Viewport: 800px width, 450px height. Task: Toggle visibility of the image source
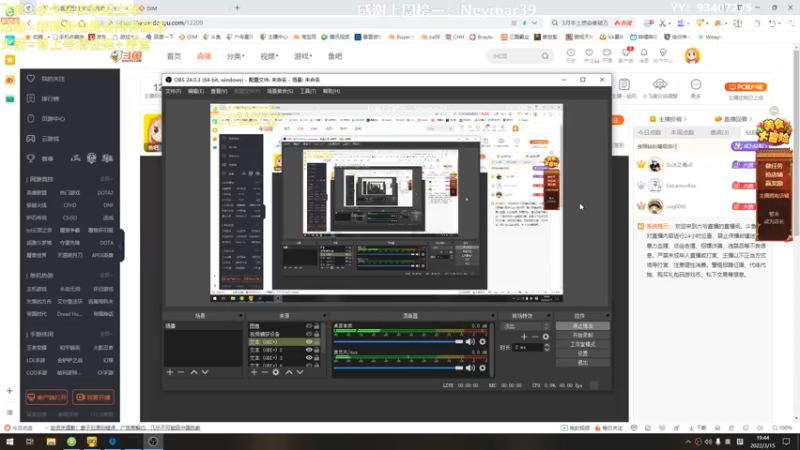(309, 326)
